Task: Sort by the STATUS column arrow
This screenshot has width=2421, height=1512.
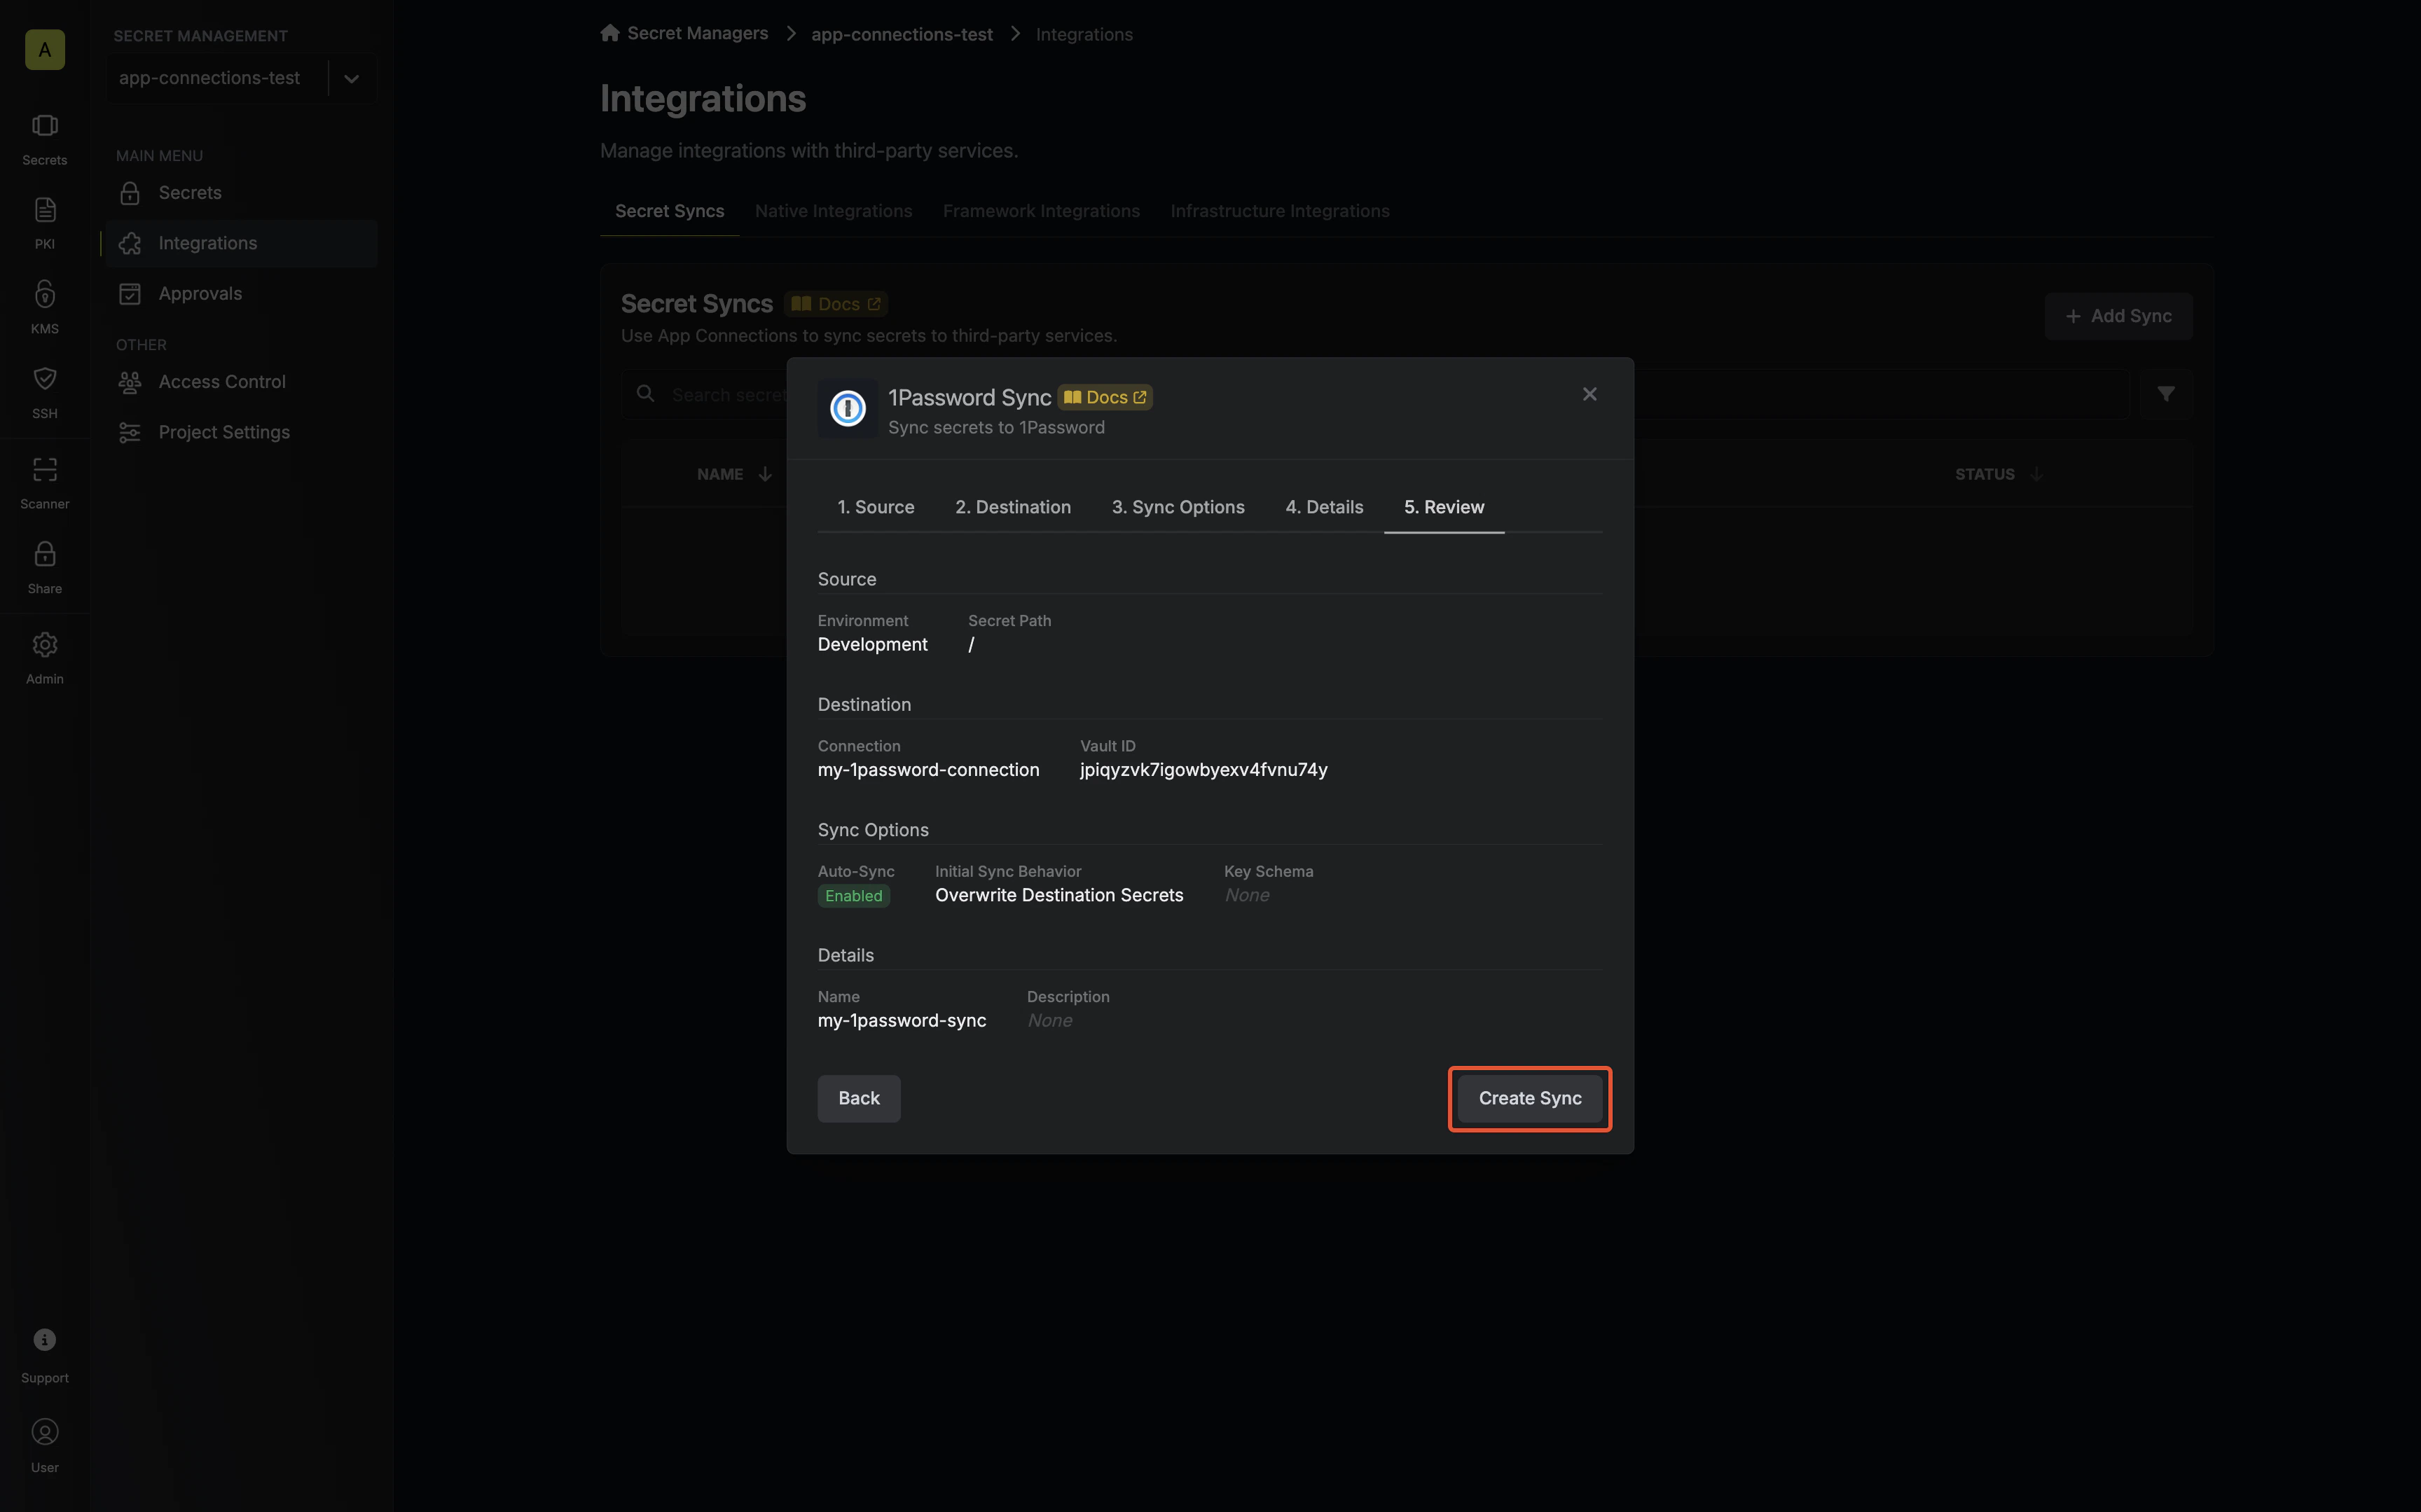Action: click(x=2036, y=474)
